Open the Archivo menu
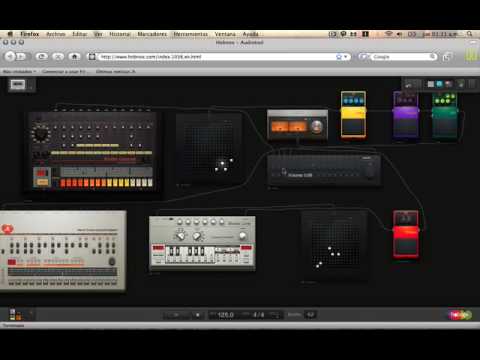The image size is (480, 360). 56,34
